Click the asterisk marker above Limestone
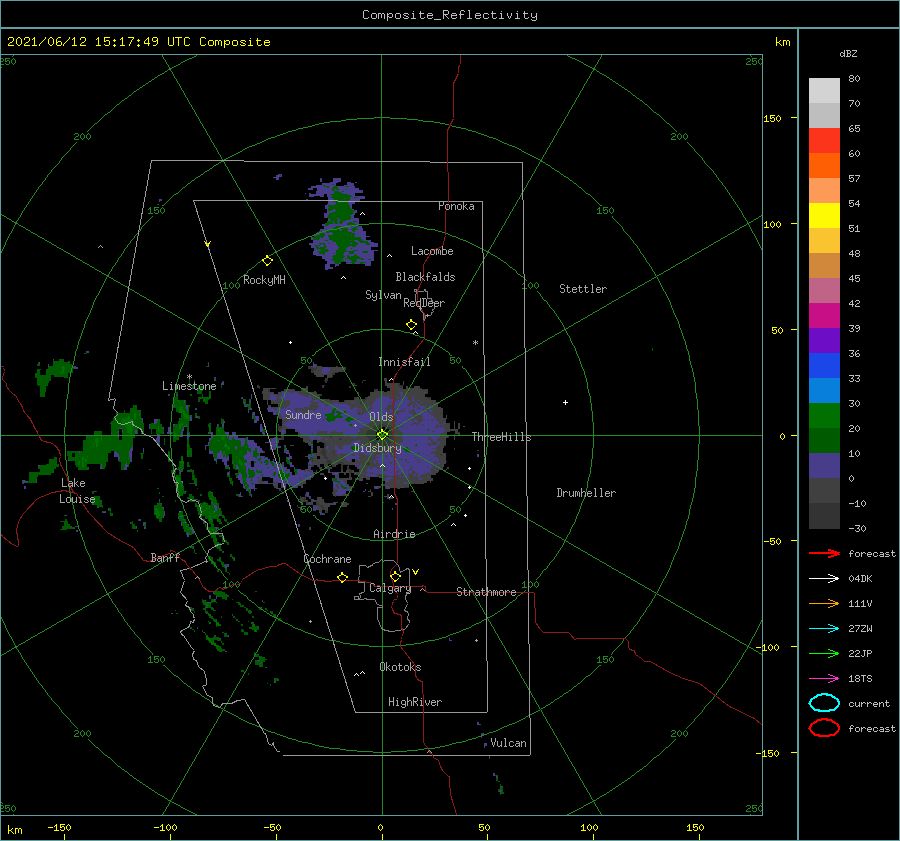This screenshot has height=841, width=900. click(x=189, y=377)
